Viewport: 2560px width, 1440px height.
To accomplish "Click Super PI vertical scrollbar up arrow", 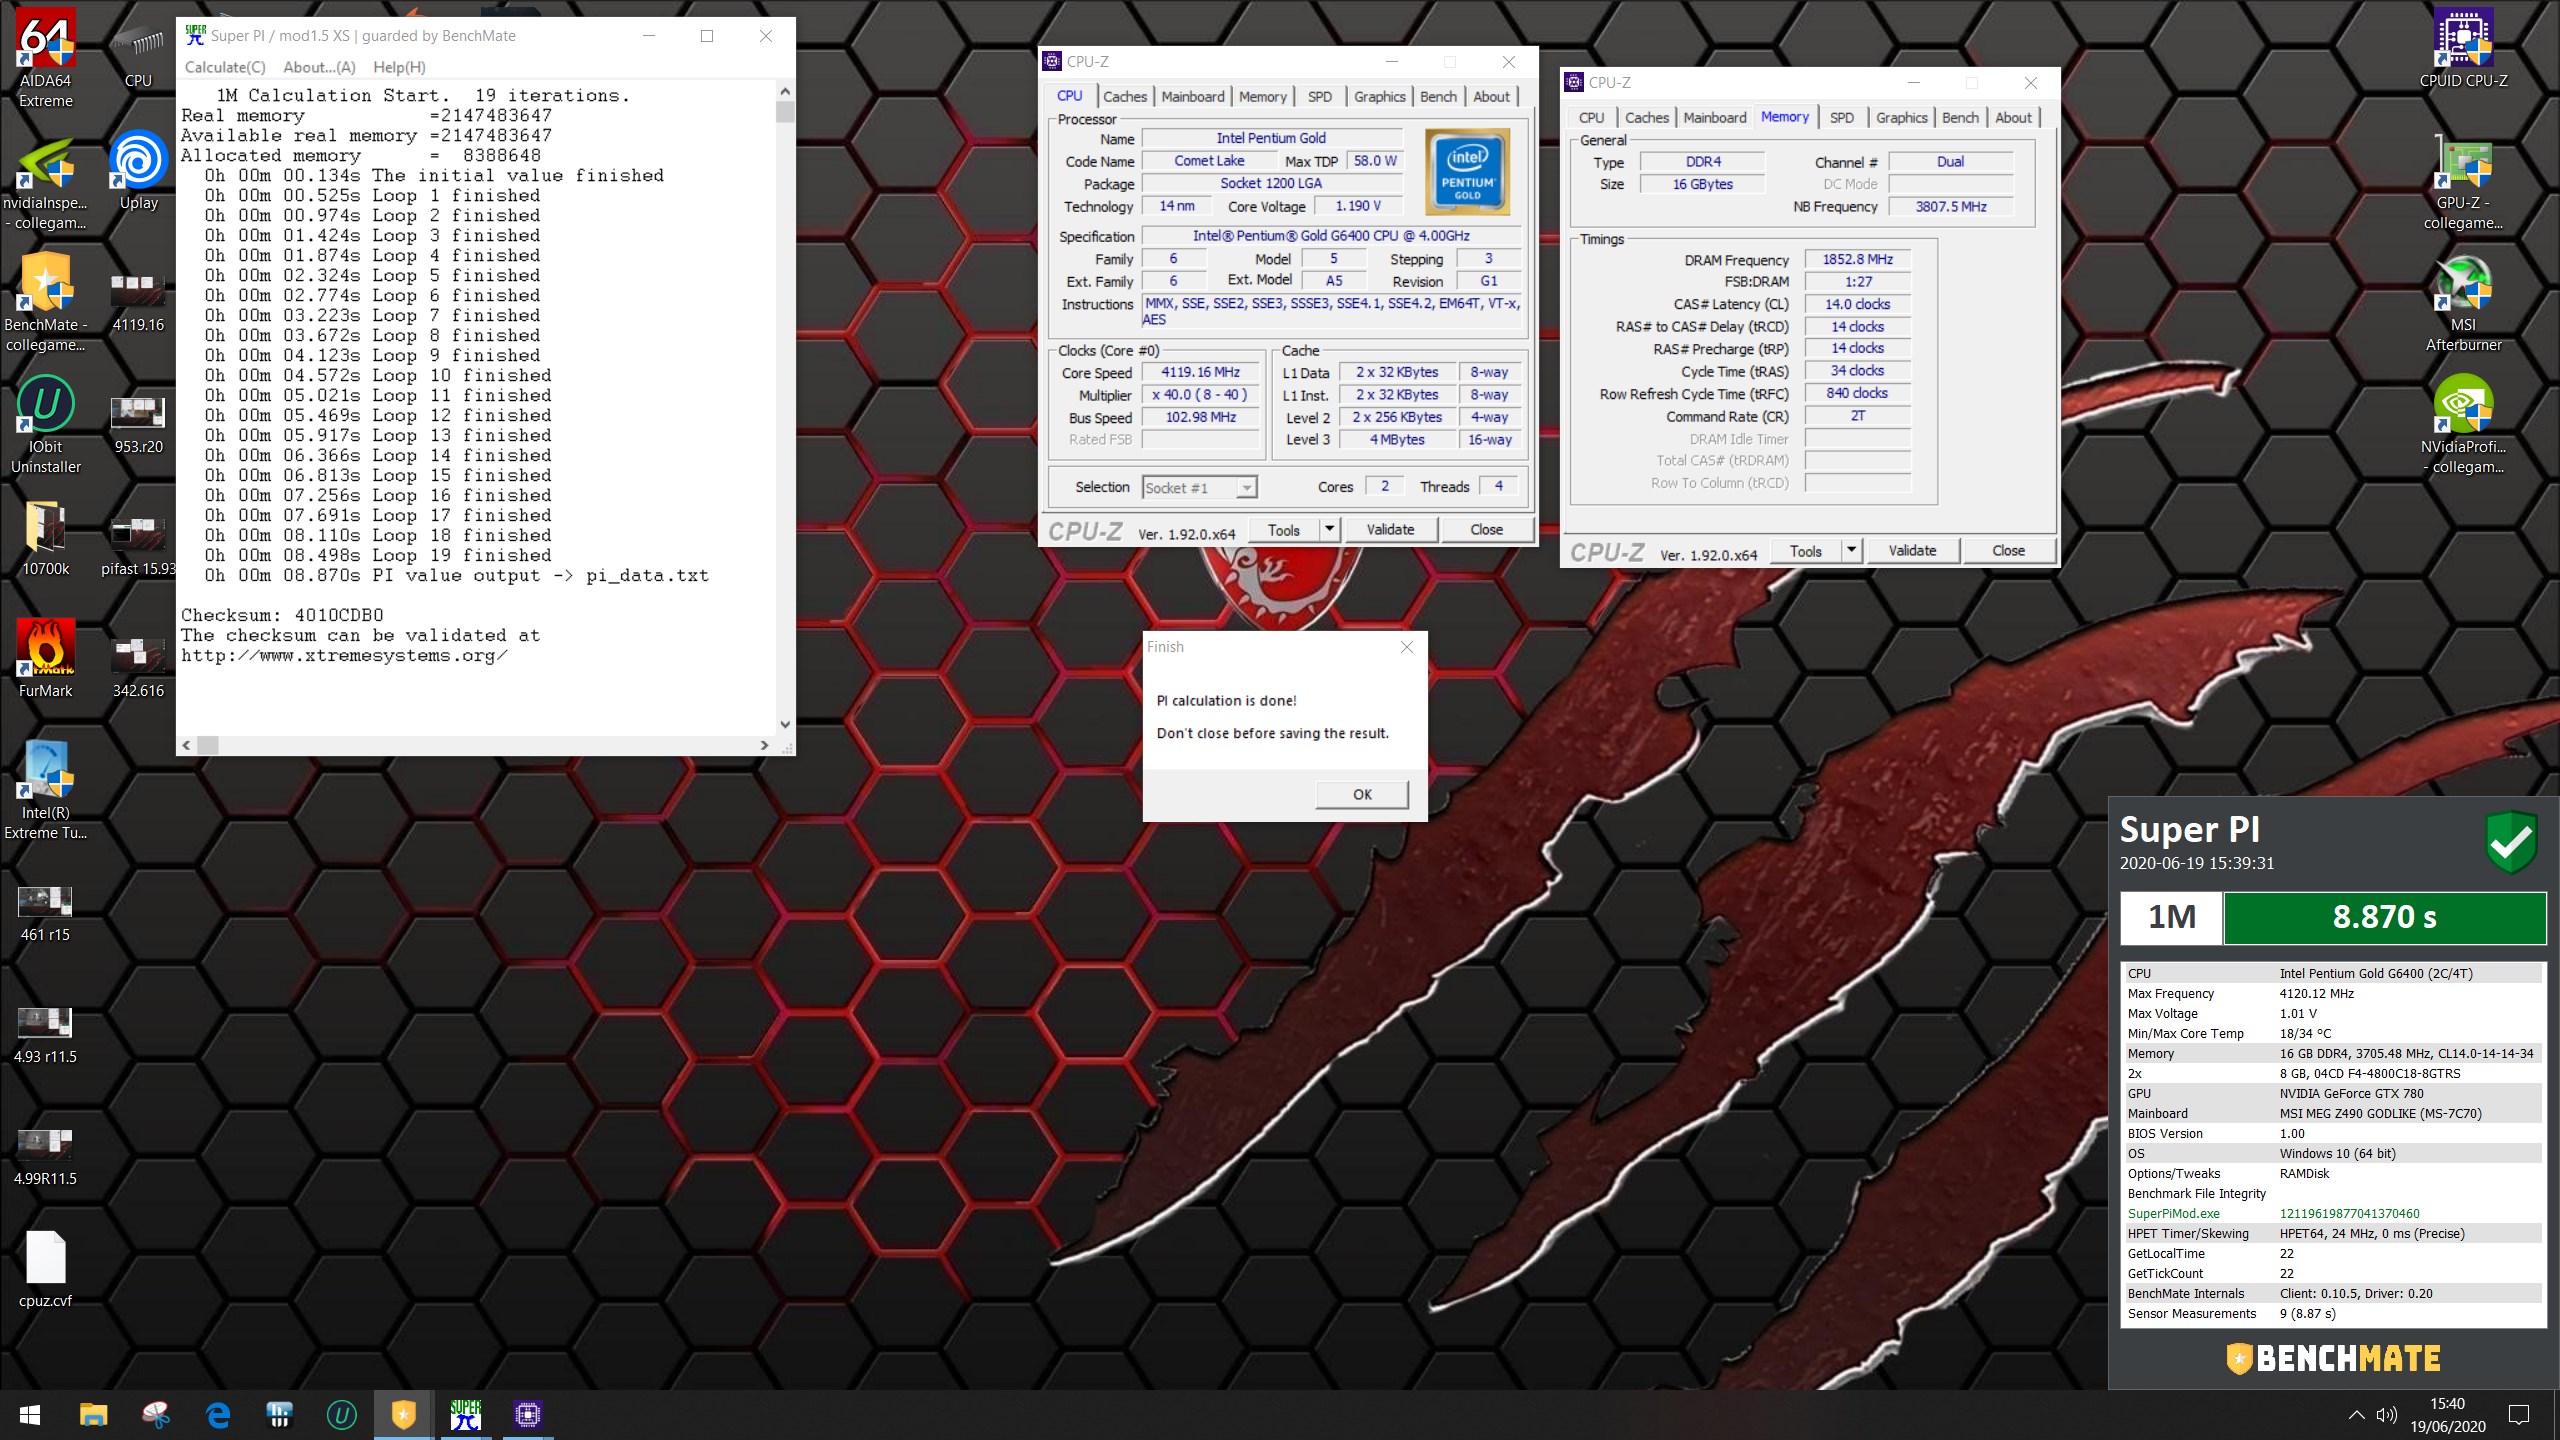I will point(785,91).
